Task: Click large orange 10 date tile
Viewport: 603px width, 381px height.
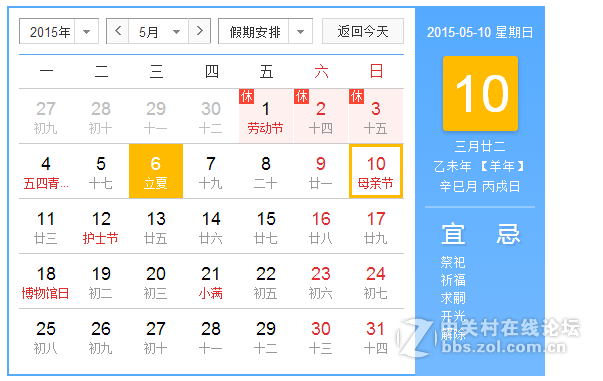Action: [480, 93]
